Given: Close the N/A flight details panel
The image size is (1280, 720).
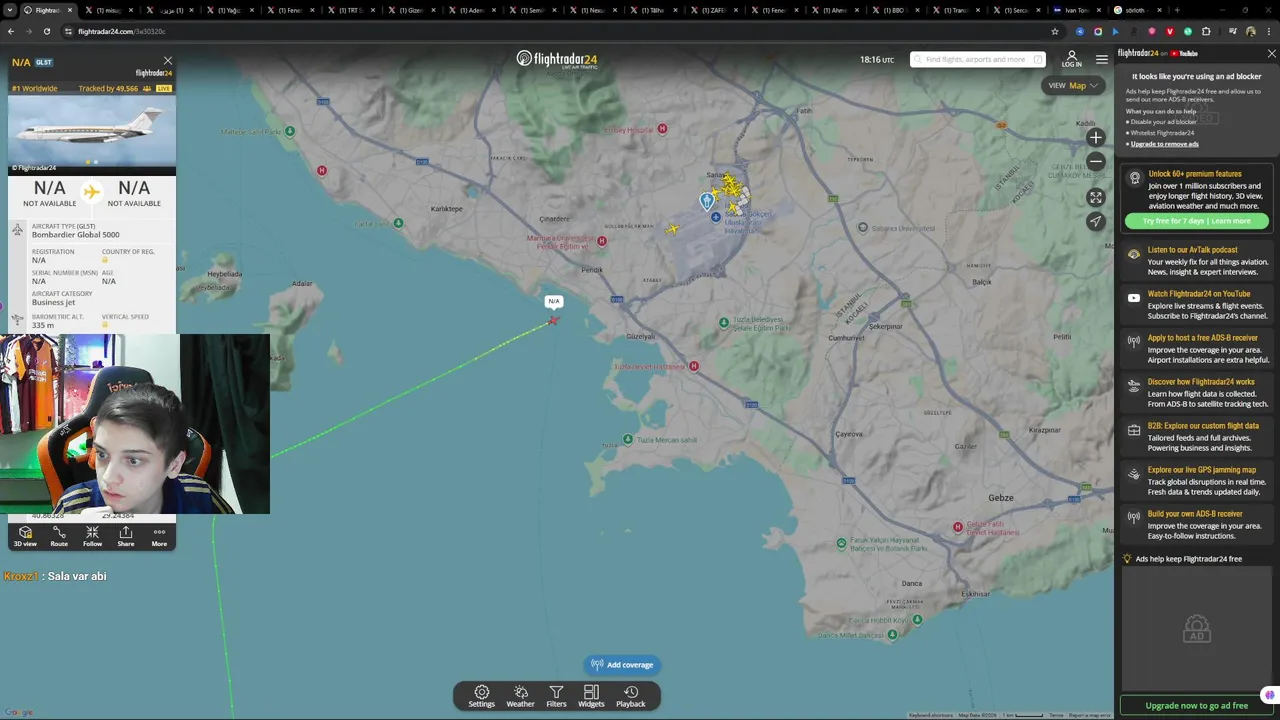Looking at the screenshot, I should (167, 61).
